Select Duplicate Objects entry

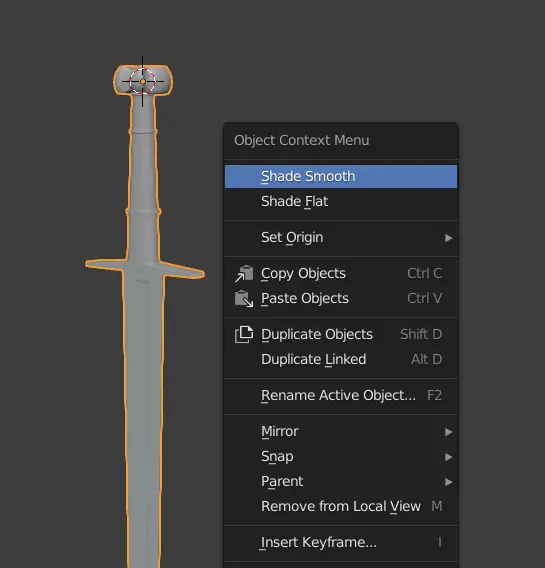click(x=341, y=334)
